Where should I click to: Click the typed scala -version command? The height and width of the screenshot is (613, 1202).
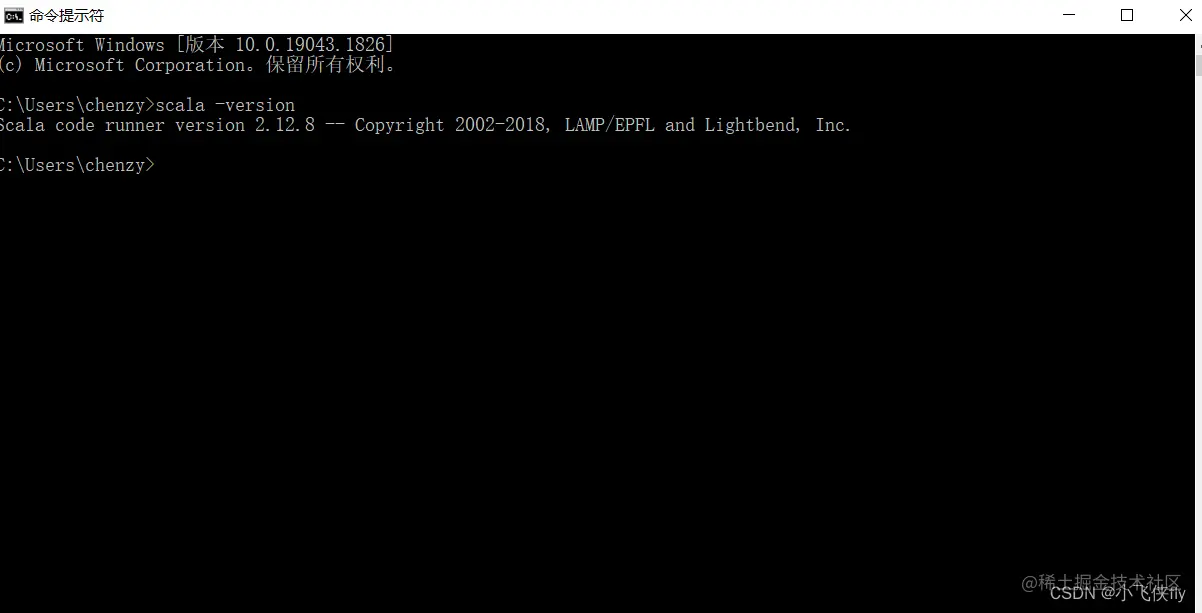[x=225, y=105]
